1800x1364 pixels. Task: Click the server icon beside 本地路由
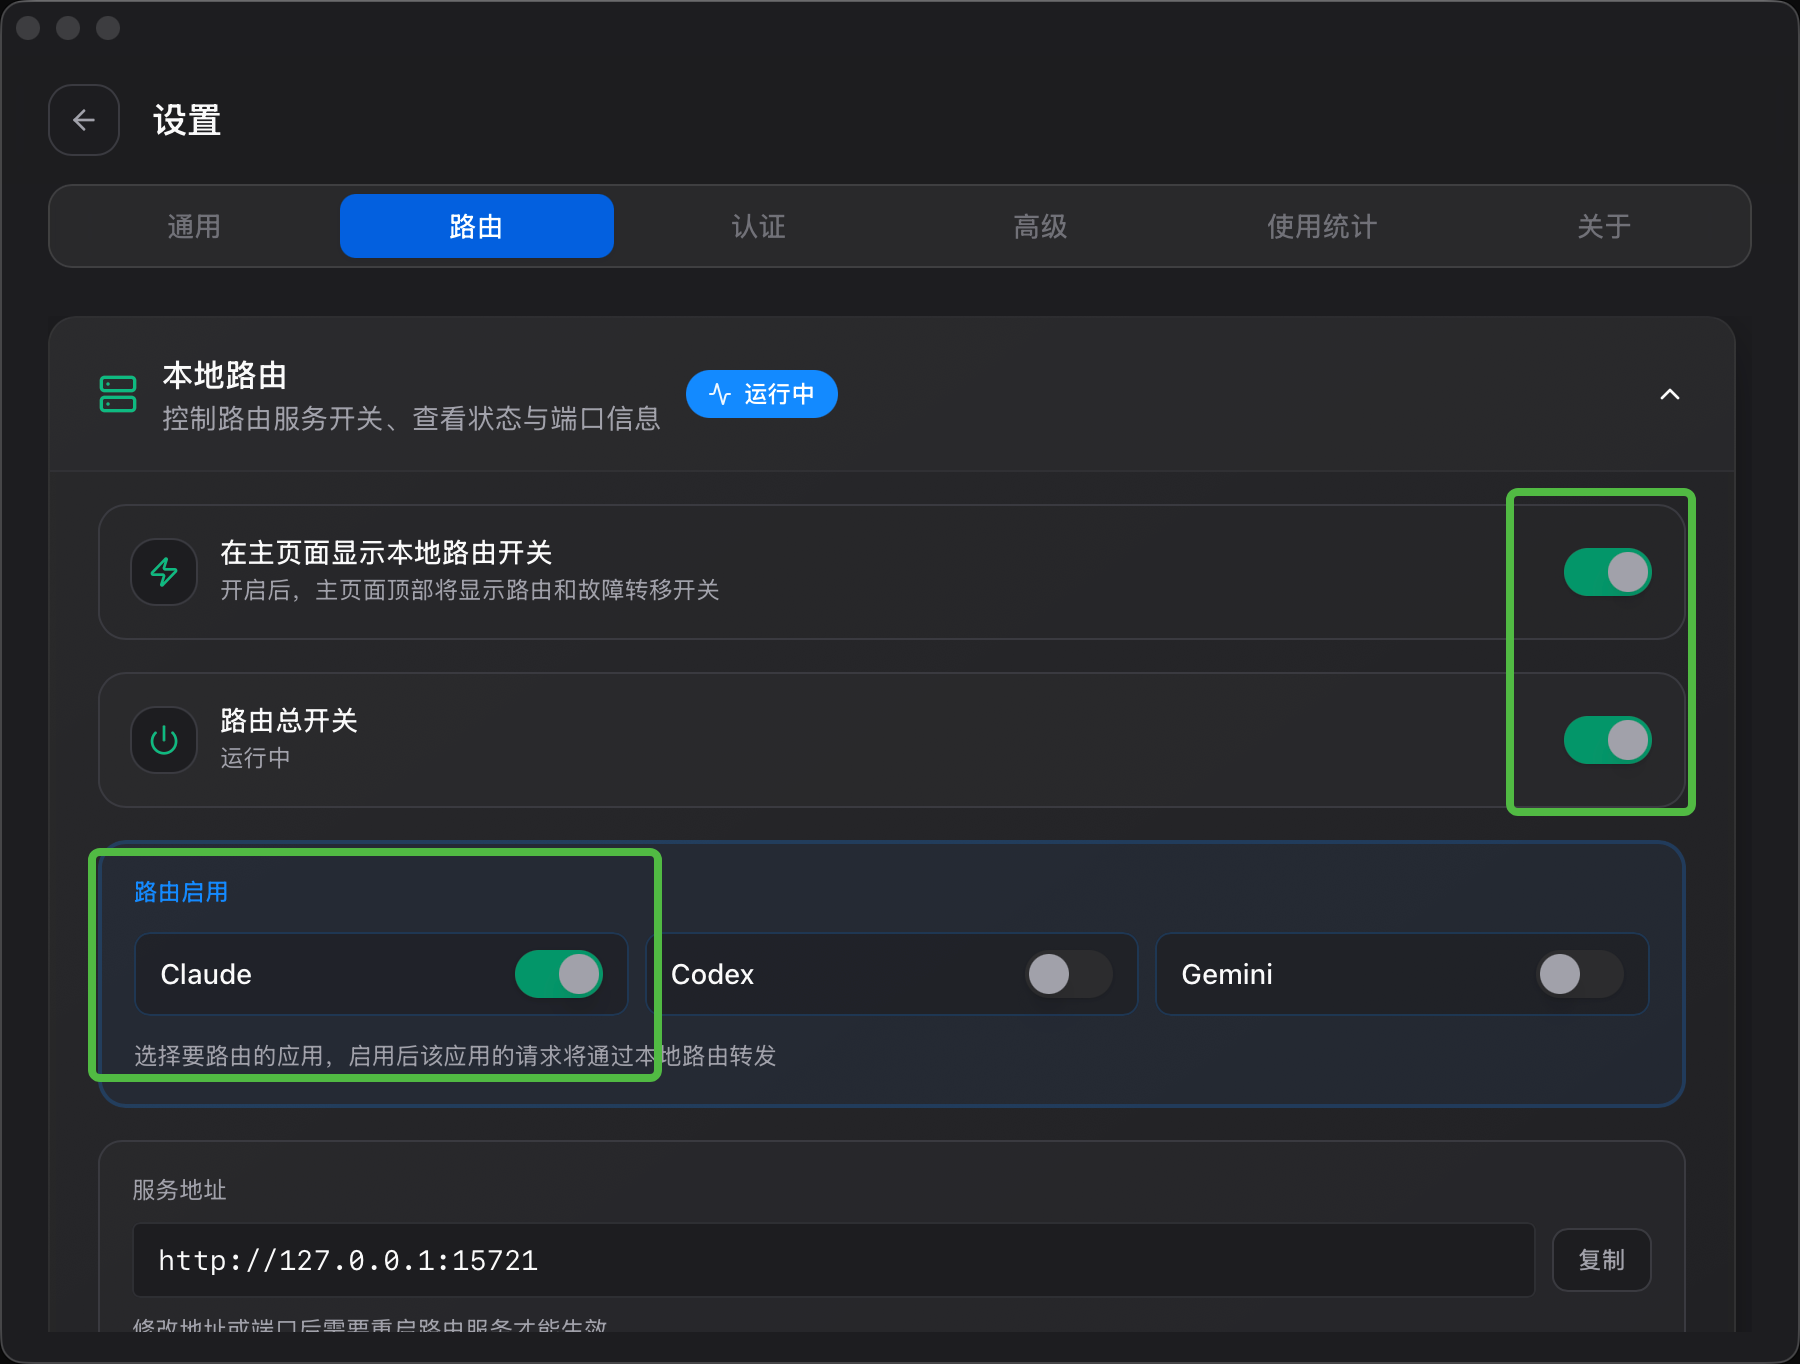(118, 394)
